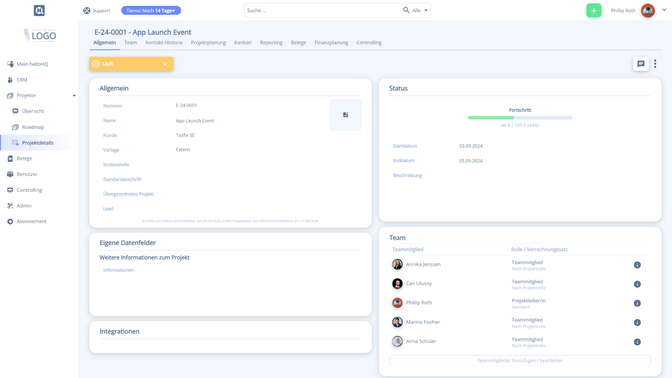Viewport: 672px width, 378px height.
Task: Click the Mein helloHQ sidebar icon
Action: tap(10, 64)
